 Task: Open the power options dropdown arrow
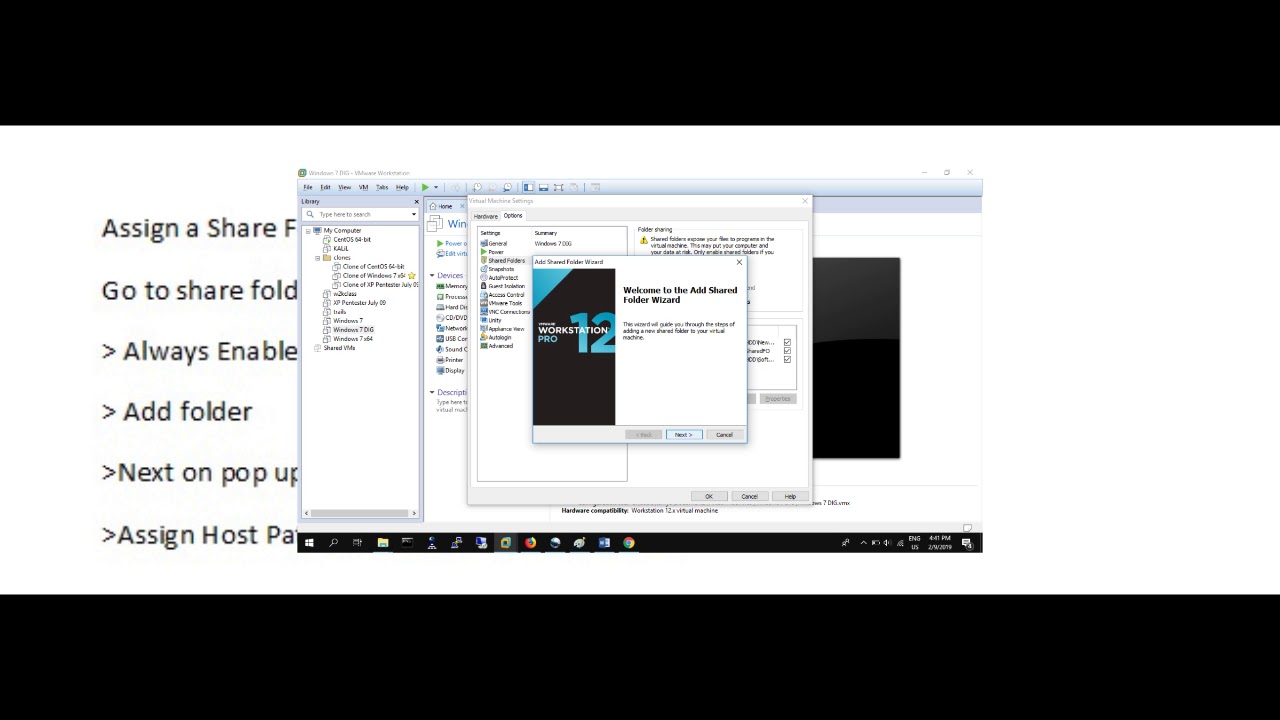[436, 187]
